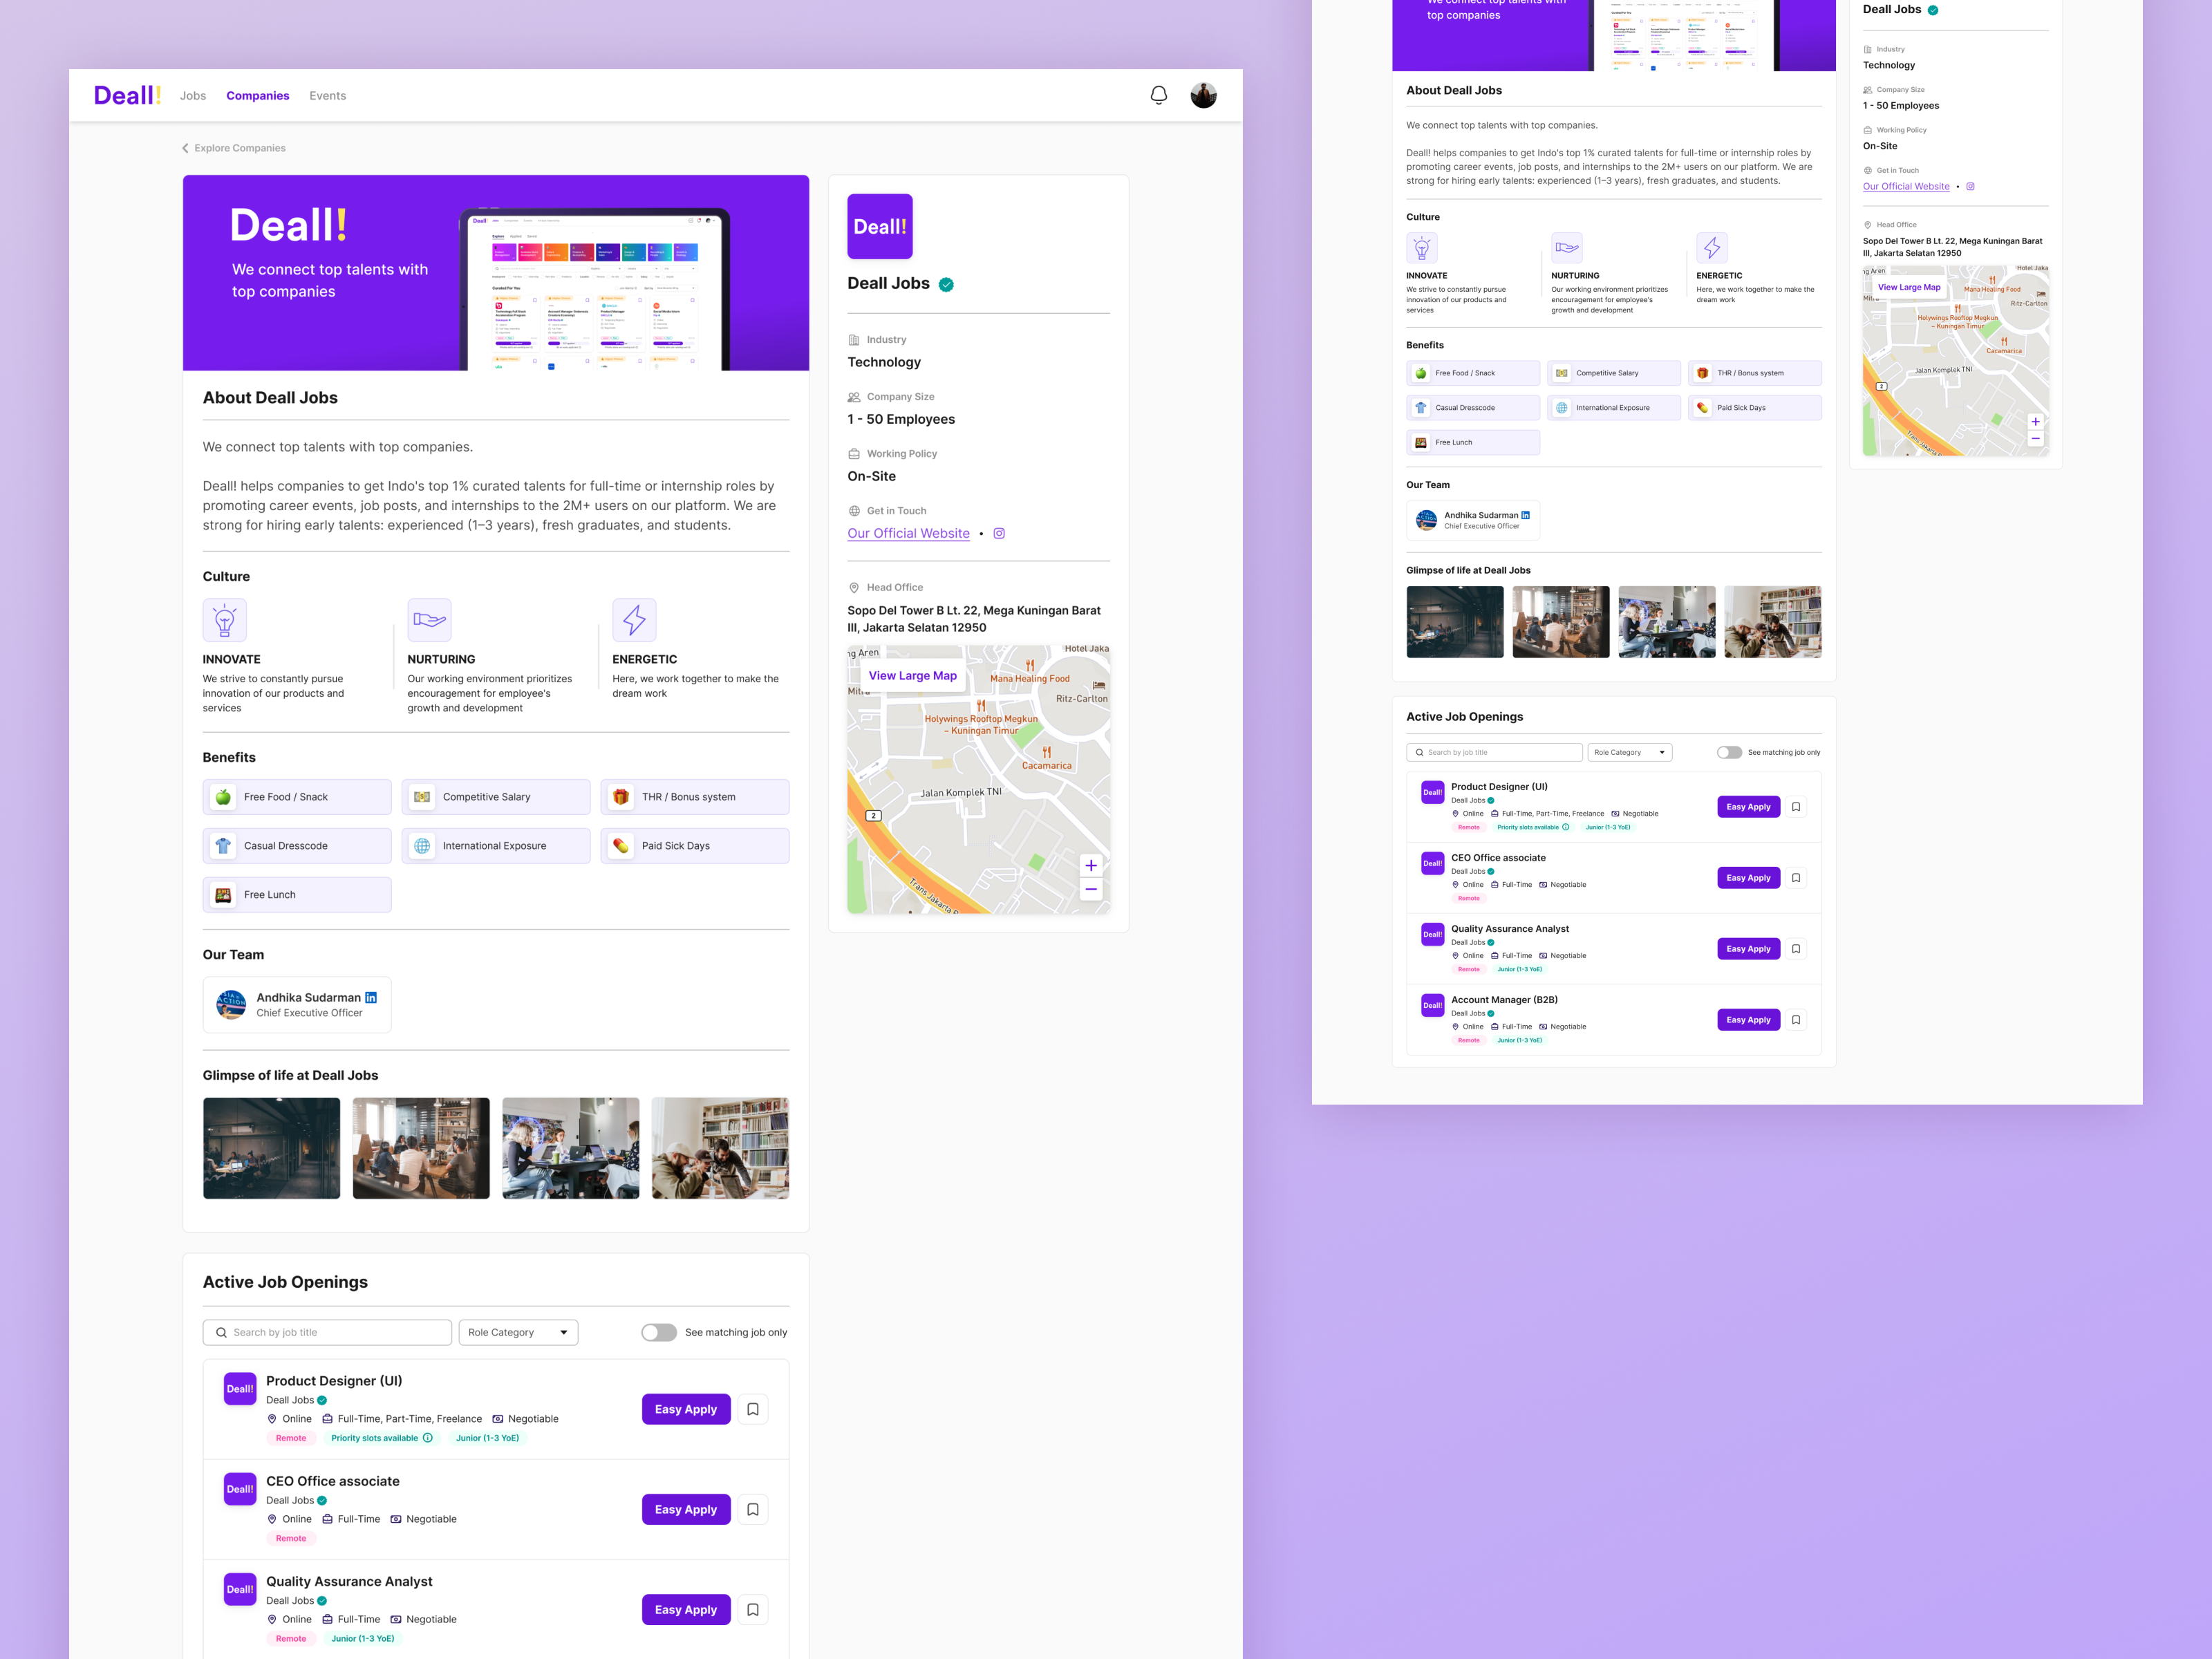Bookmark Account Manager (B2B) in the right window
2212x1659 pixels.
coord(1796,1020)
